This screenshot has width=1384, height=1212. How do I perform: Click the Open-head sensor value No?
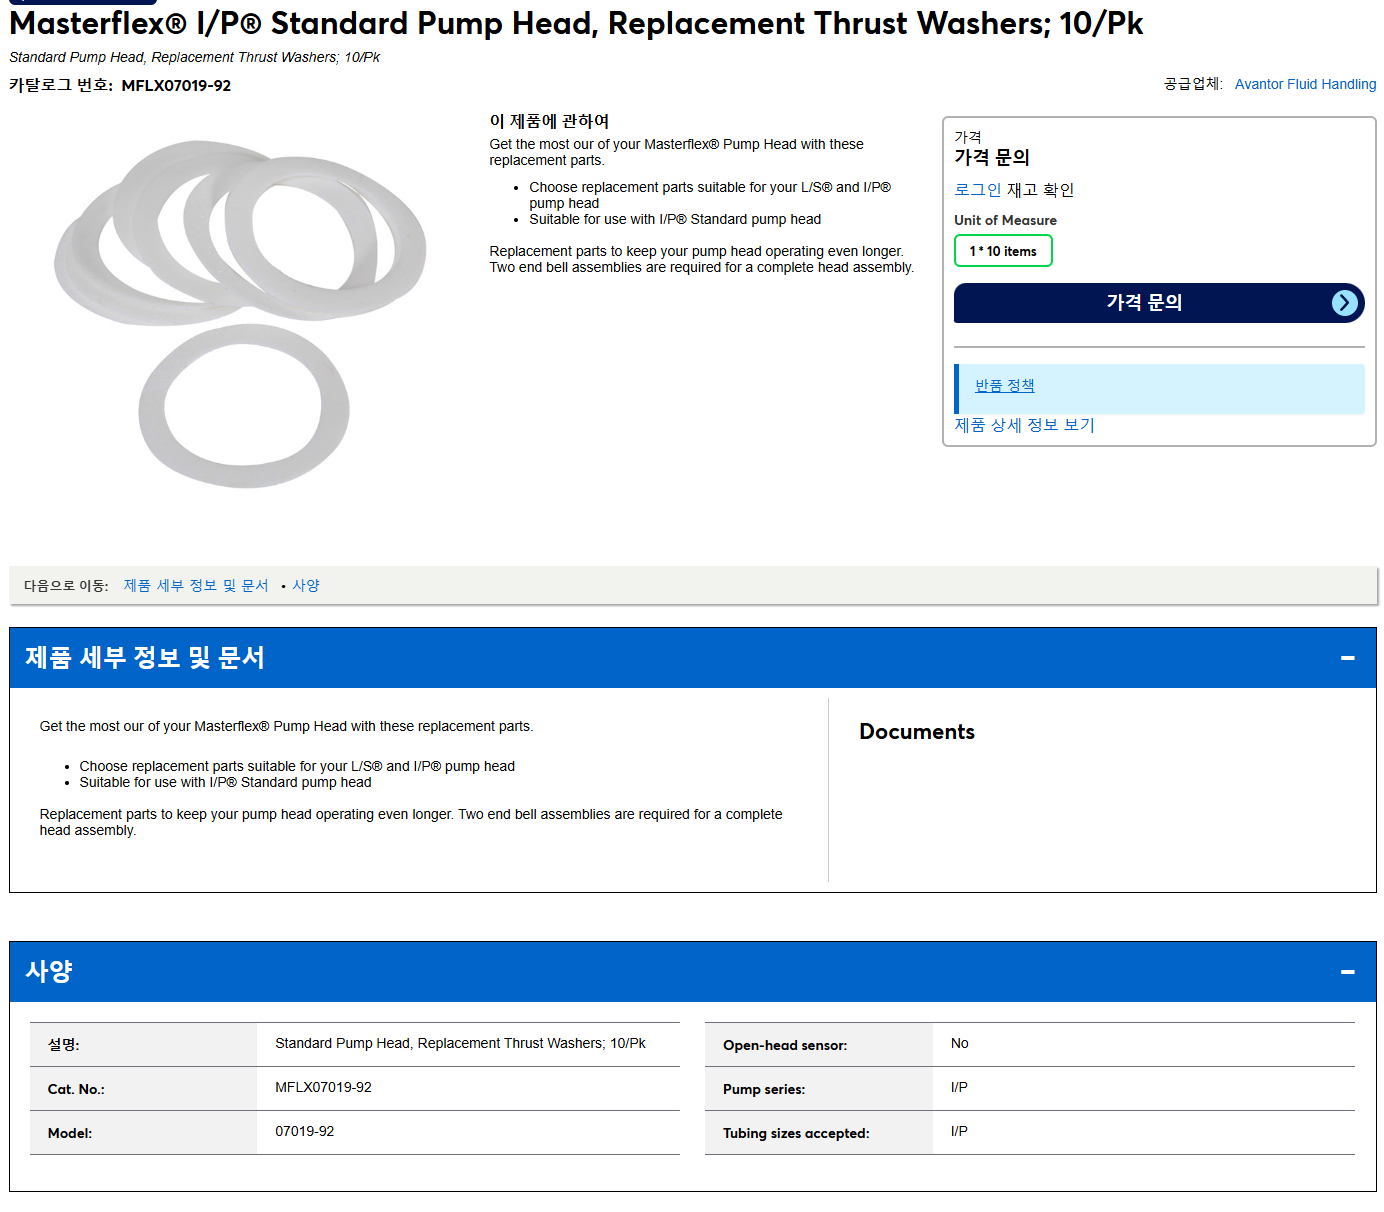click(x=960, y=1043)
